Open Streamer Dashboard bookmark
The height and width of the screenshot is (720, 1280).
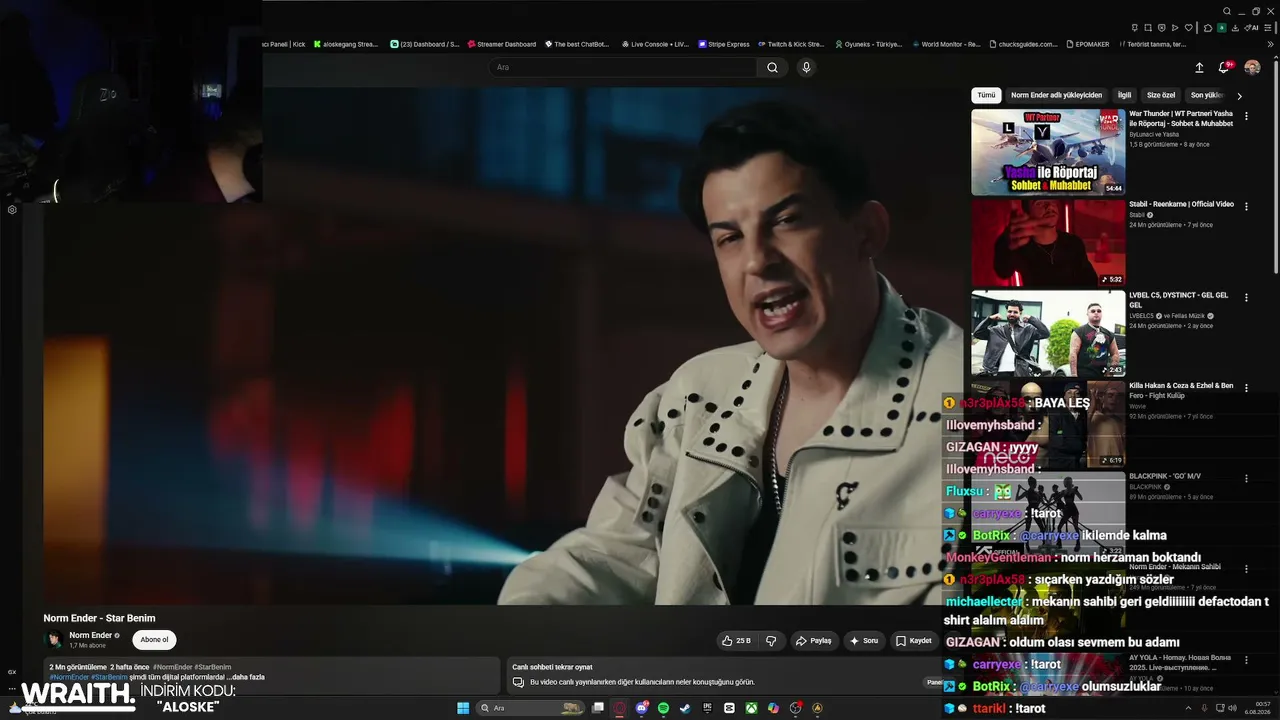pyautogui.click(x=502, y=44)
